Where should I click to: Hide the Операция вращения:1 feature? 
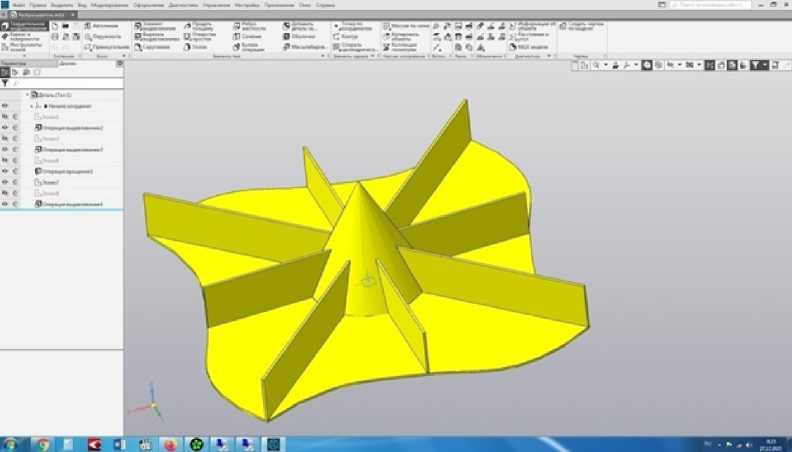click(x=5, y=172)
